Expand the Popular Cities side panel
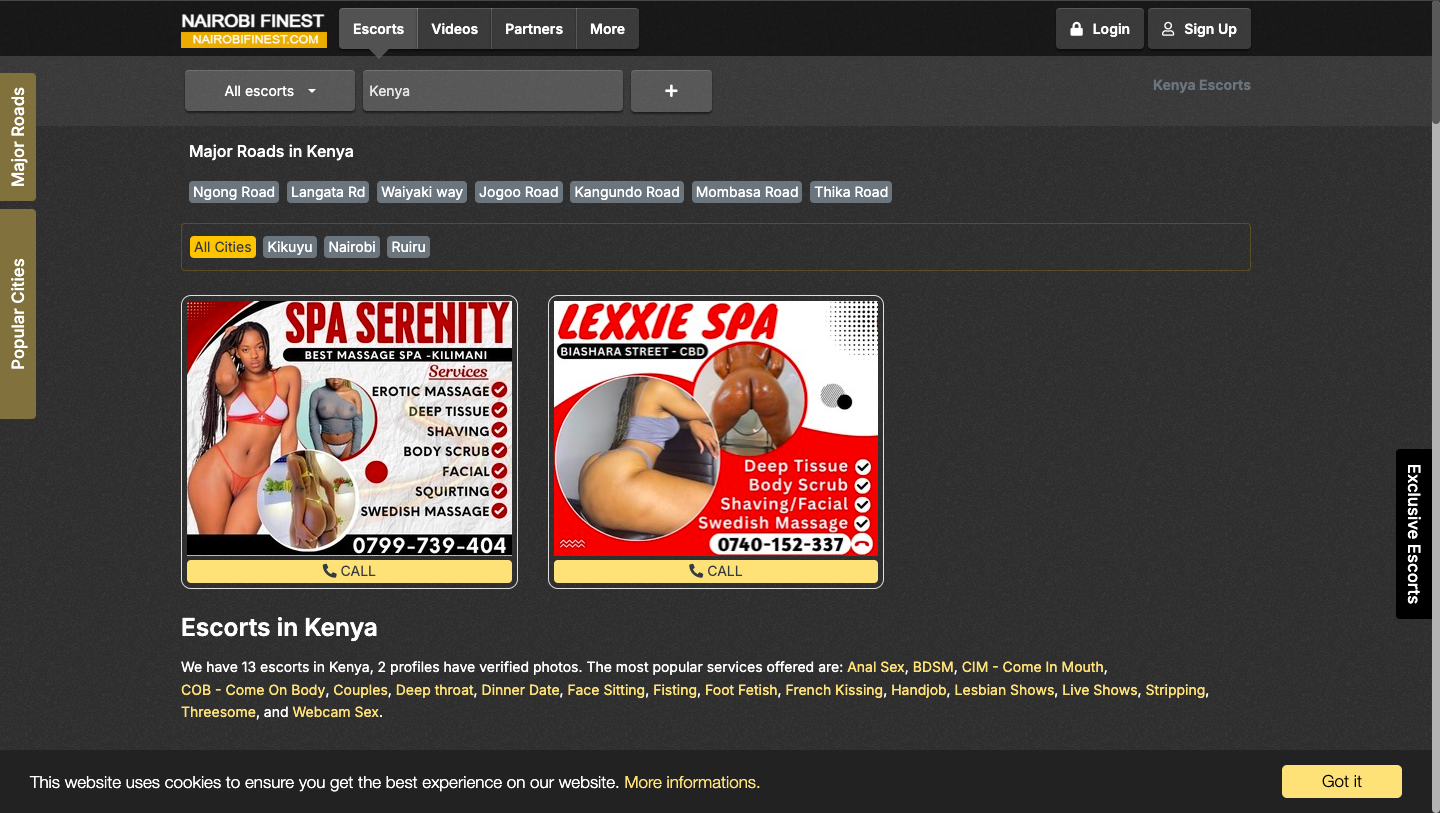The width and height of the screenshot is (1440, 813). [18, 314]
